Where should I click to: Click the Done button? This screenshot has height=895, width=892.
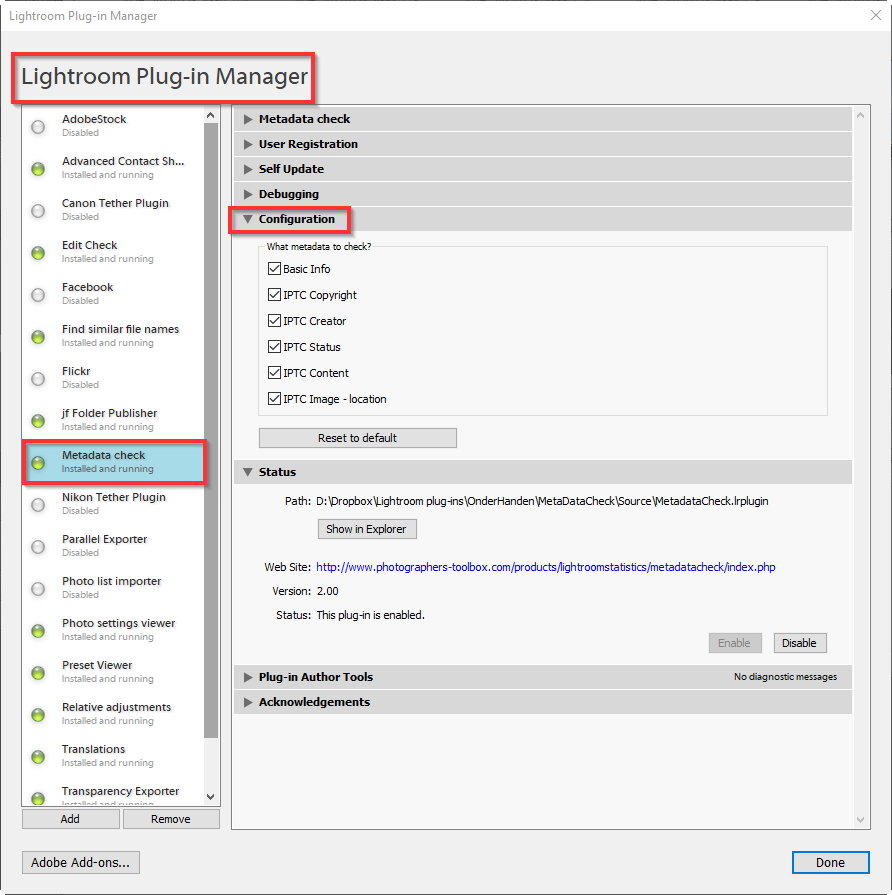click(x=830, y=862)
